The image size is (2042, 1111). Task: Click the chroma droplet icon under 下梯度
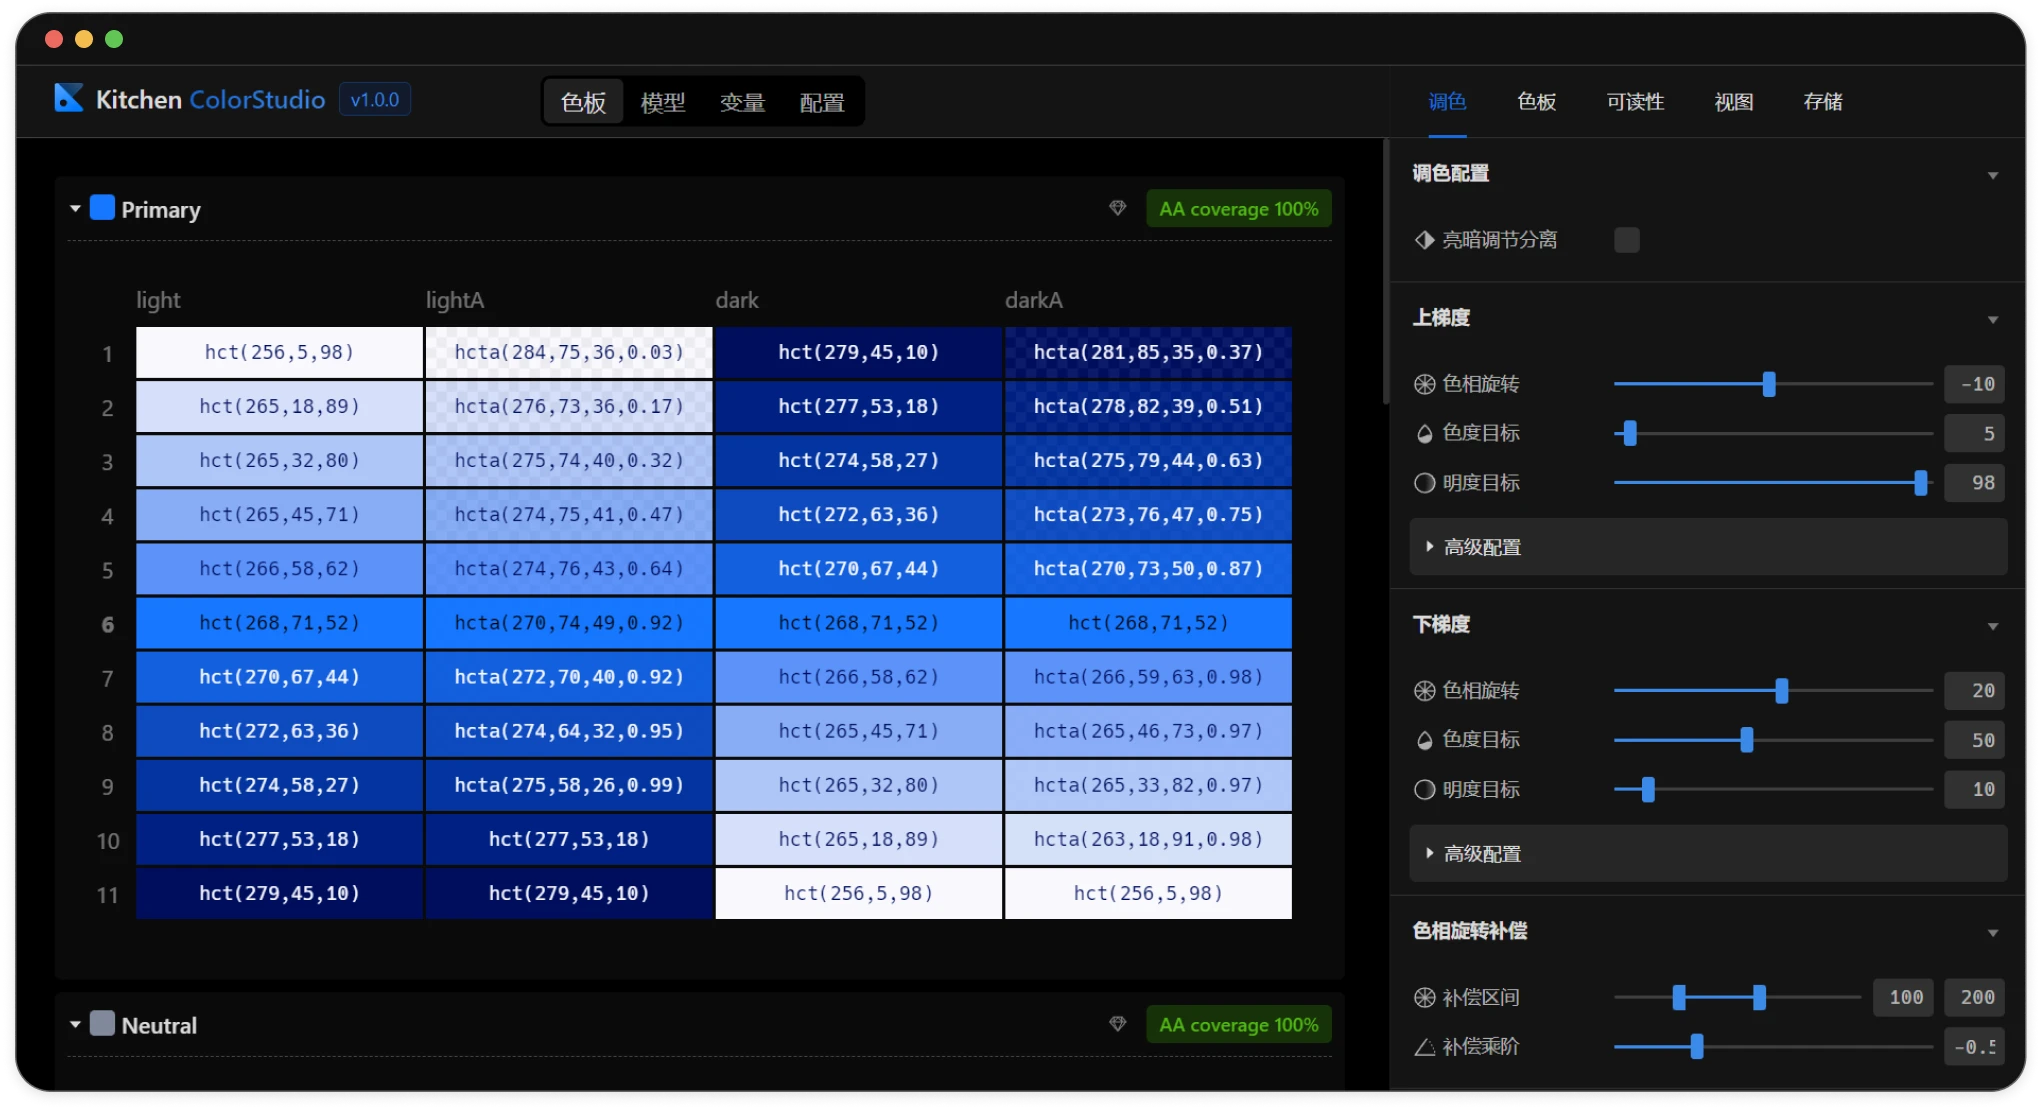pyautogui.click(x=1424, y=741)
